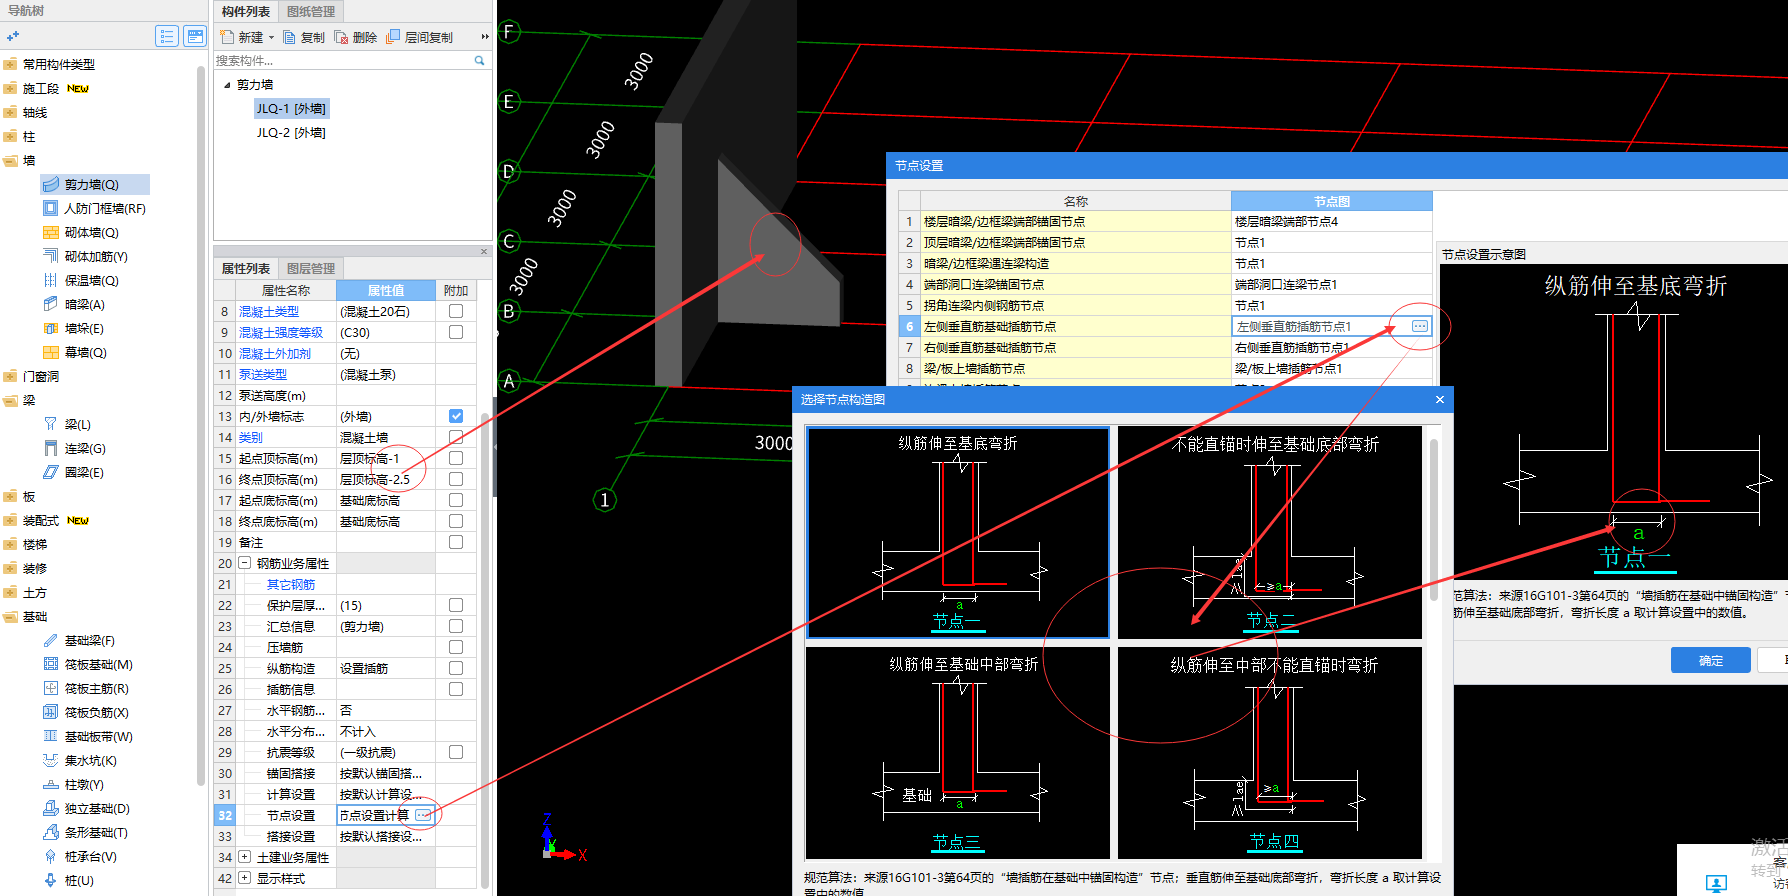
Task: Click the 混凝土外加剂 property link
Action: 275,353
